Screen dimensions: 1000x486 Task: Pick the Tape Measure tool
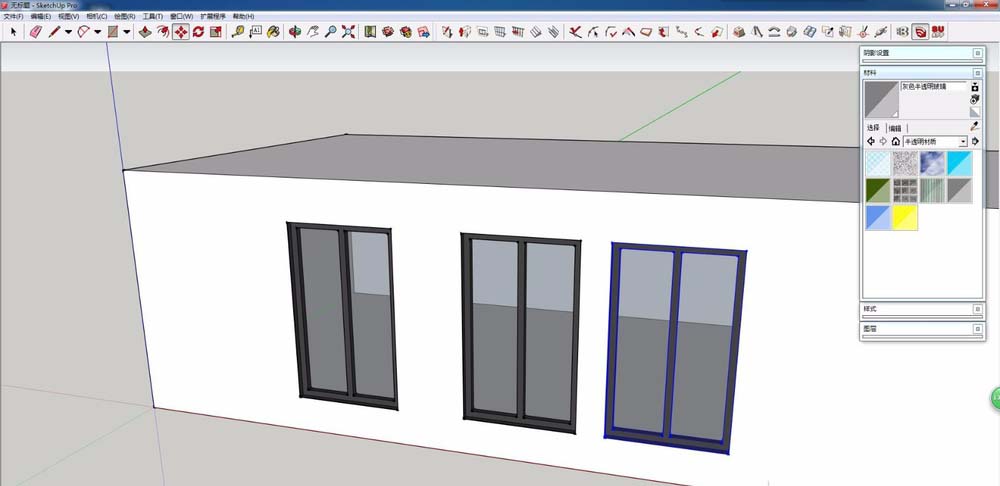(238, 31)
